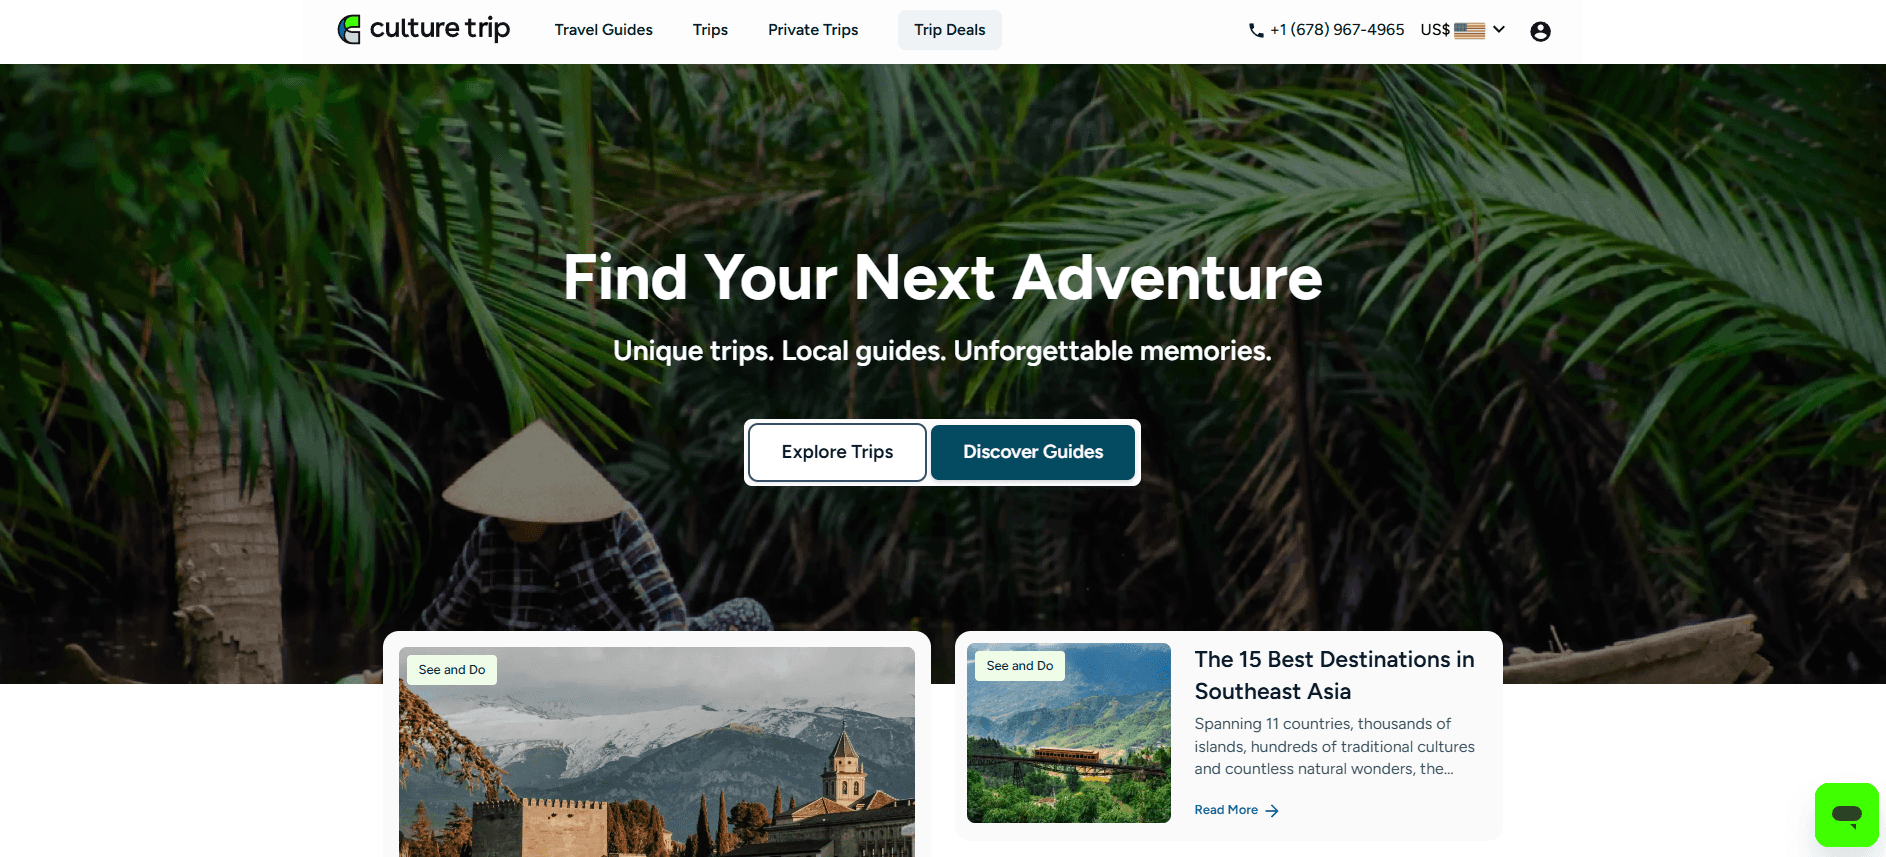This screenshot has width=1886, height=857.
Task: Open the US$ currency selector
Action: [1462, 30]
